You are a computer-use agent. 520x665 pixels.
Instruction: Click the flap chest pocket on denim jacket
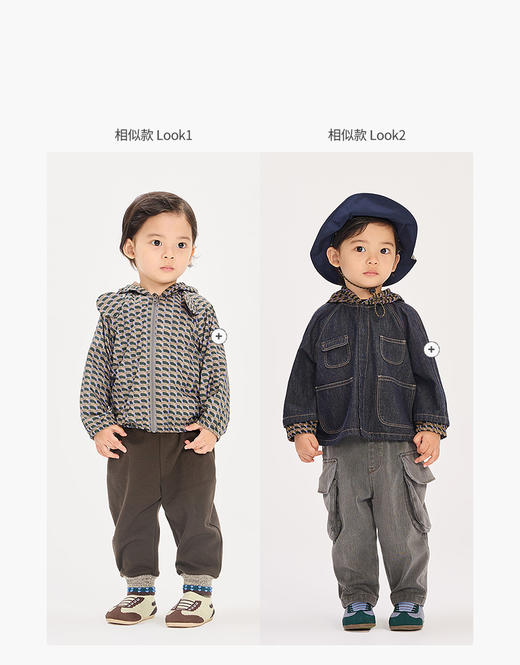[x=335, y=352]
